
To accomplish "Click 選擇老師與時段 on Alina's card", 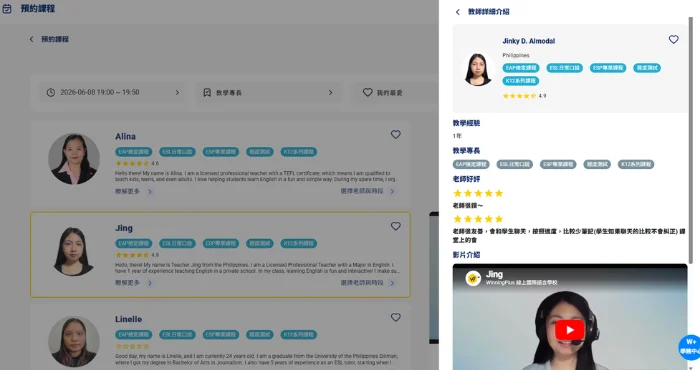I will pos(362,191).
